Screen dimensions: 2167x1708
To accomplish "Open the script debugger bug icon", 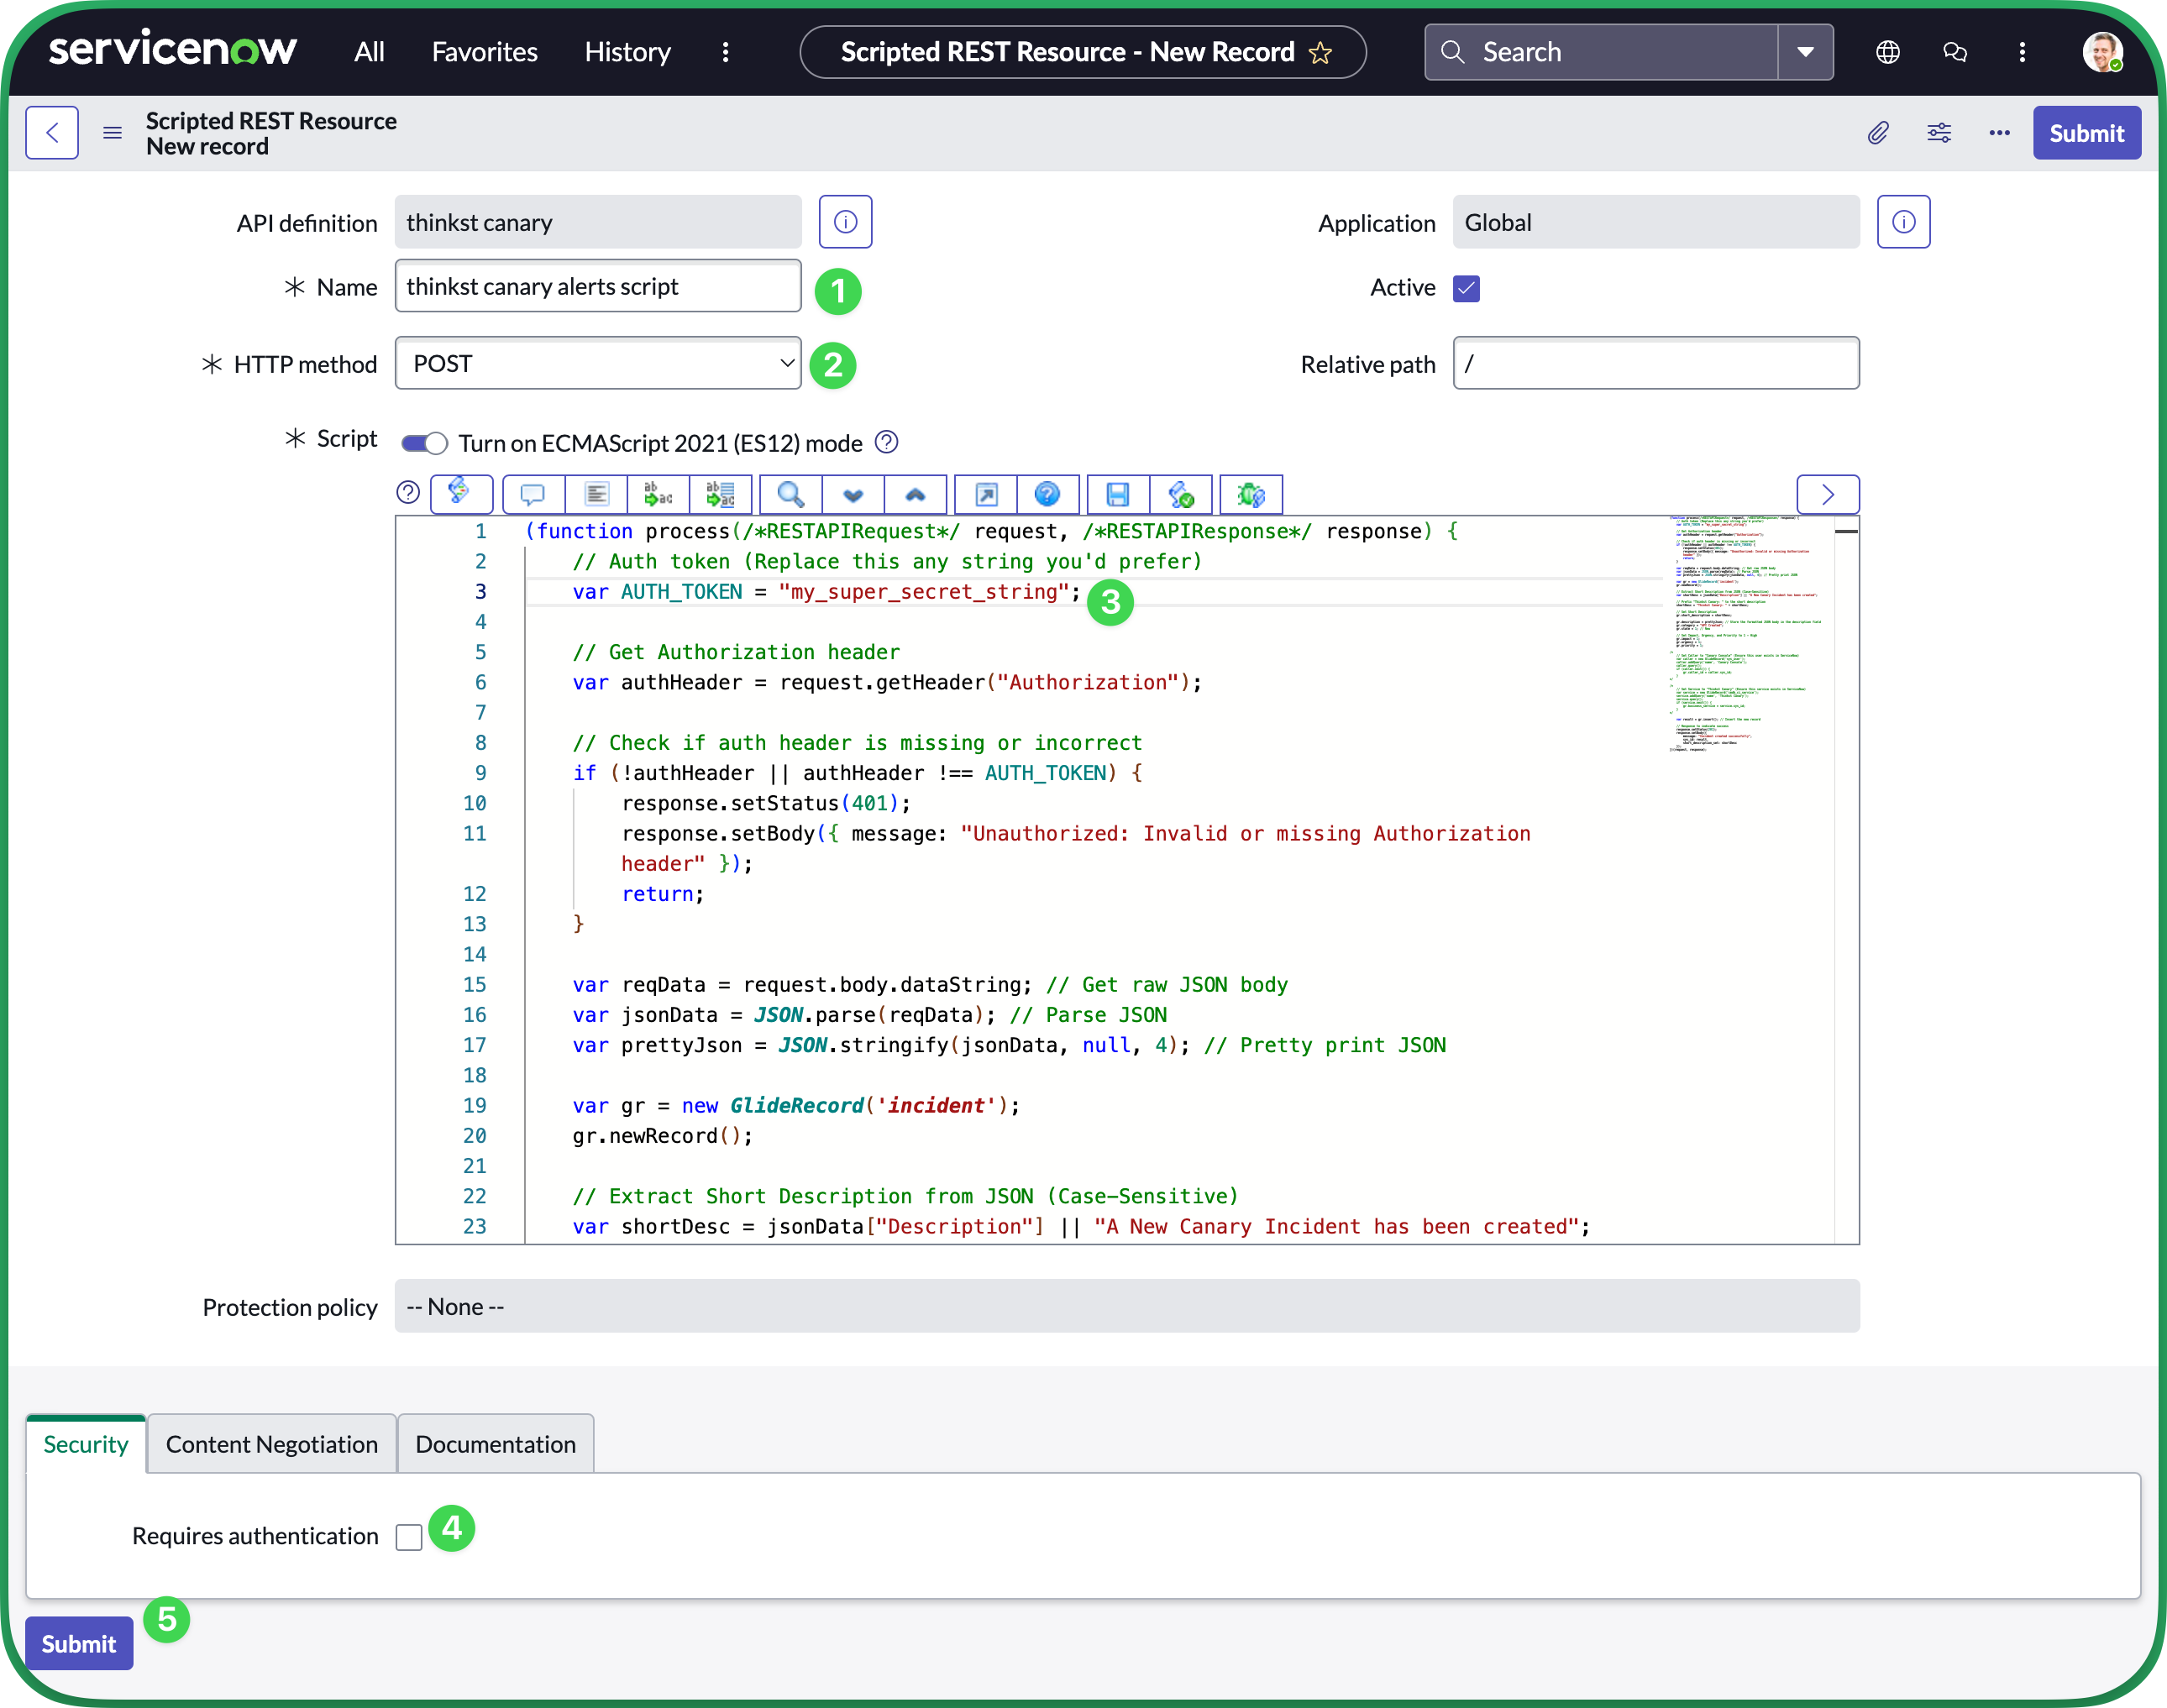I will coord(1251,494).
